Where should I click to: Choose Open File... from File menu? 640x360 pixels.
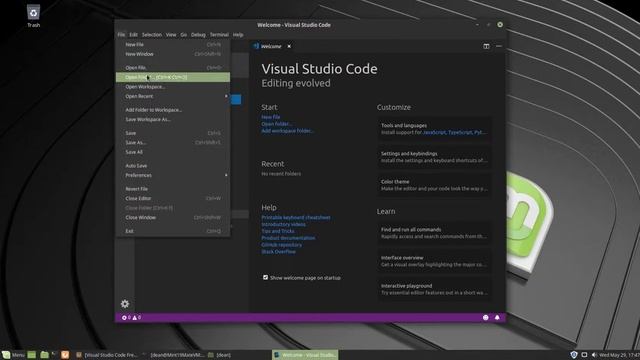click(173, 68)
